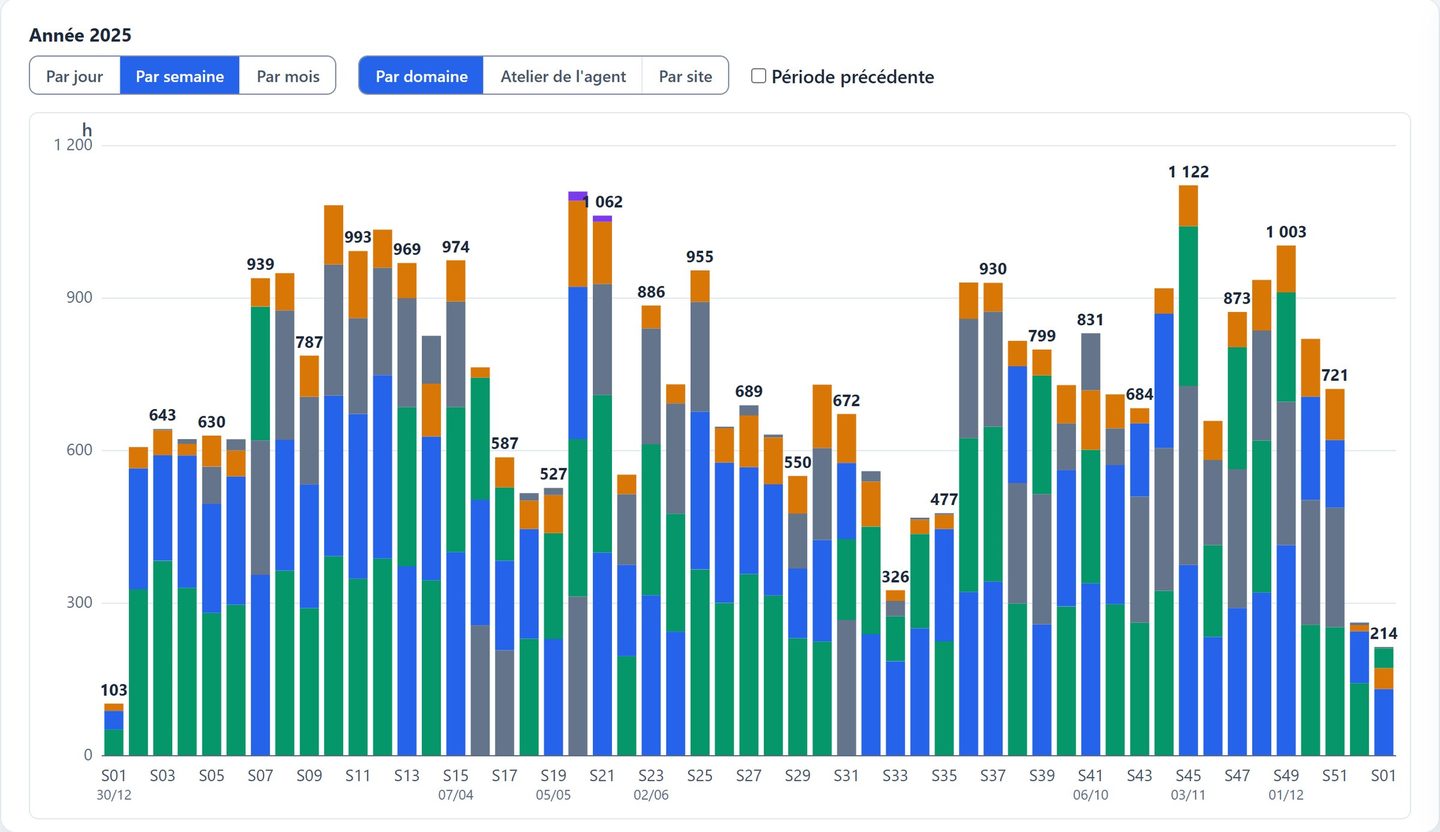Select the 05/05 date label
Viewport: 1440px width, 832px height.
tap(553, 795)
